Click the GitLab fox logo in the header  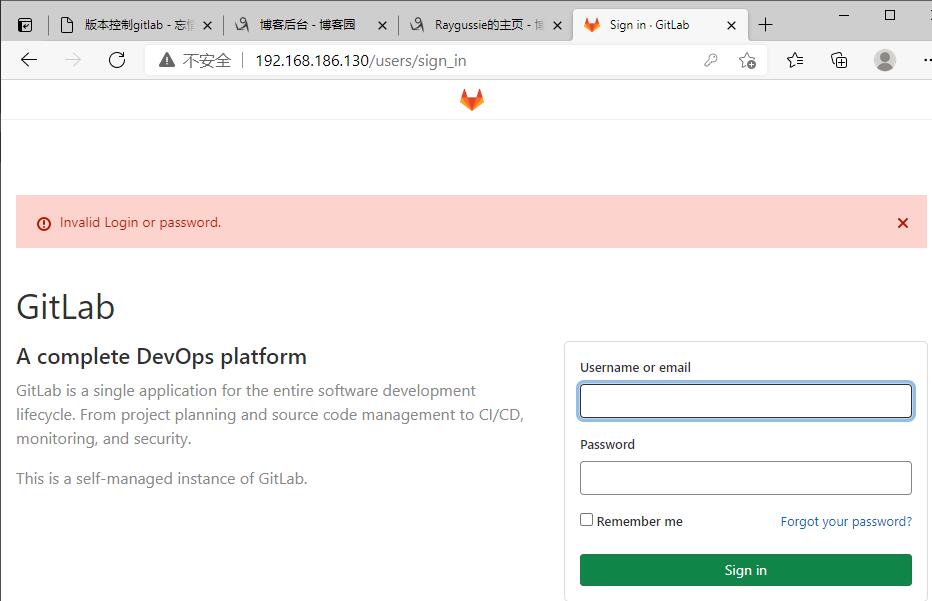tap(472, 99)
